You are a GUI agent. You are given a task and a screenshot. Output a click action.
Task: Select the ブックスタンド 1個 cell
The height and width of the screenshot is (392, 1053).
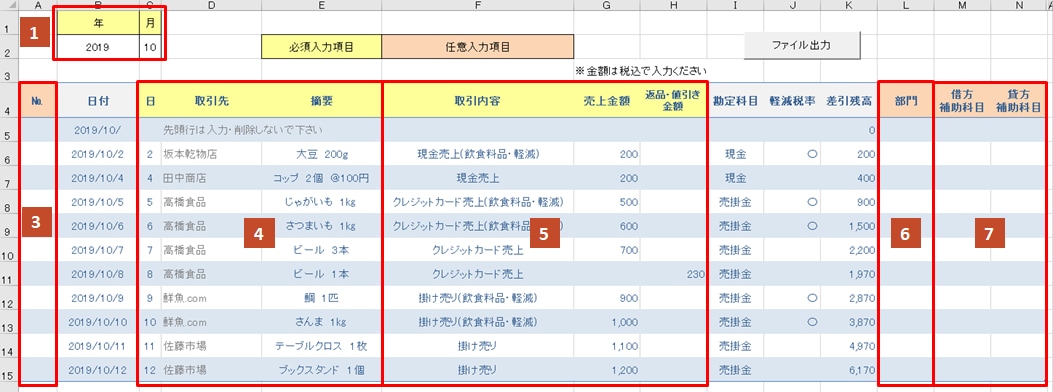(x=322, y=370)
